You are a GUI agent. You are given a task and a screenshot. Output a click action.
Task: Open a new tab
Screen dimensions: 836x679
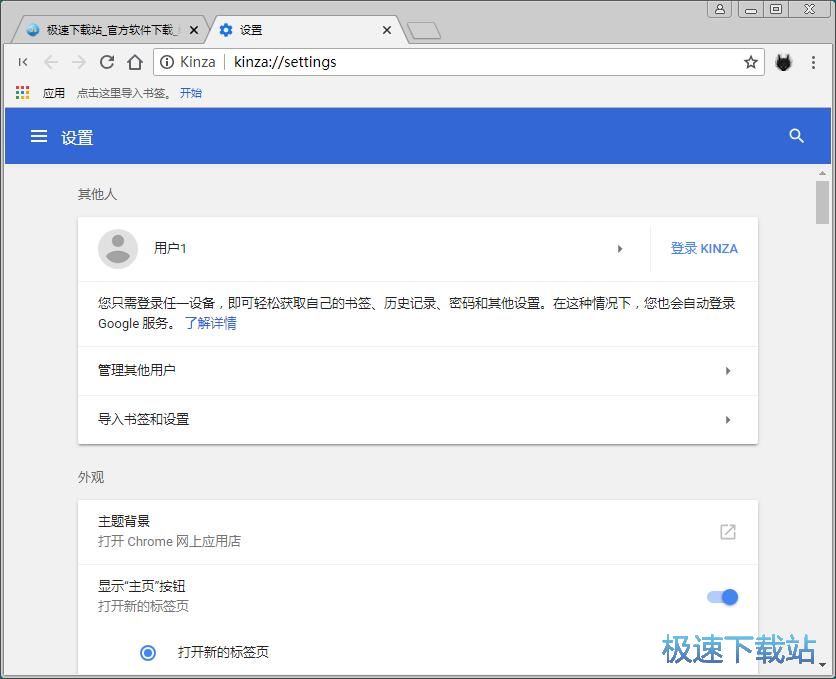click(424, 31)
